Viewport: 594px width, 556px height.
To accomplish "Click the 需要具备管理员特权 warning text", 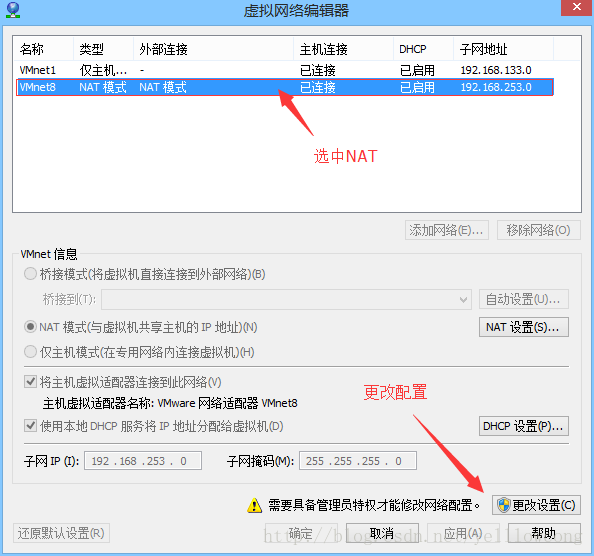I will click(374, 505).
